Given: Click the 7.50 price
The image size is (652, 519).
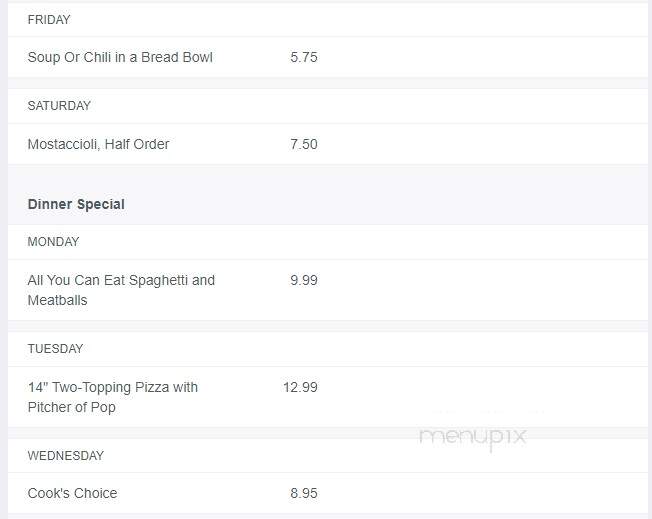Looking at the screenshot, I should (x=304, y=144).
